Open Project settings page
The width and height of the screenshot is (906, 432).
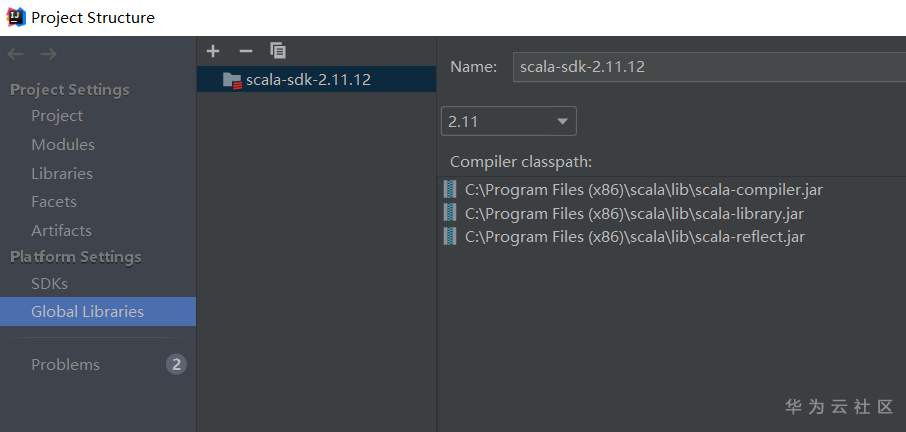click(x=57, y=116)
